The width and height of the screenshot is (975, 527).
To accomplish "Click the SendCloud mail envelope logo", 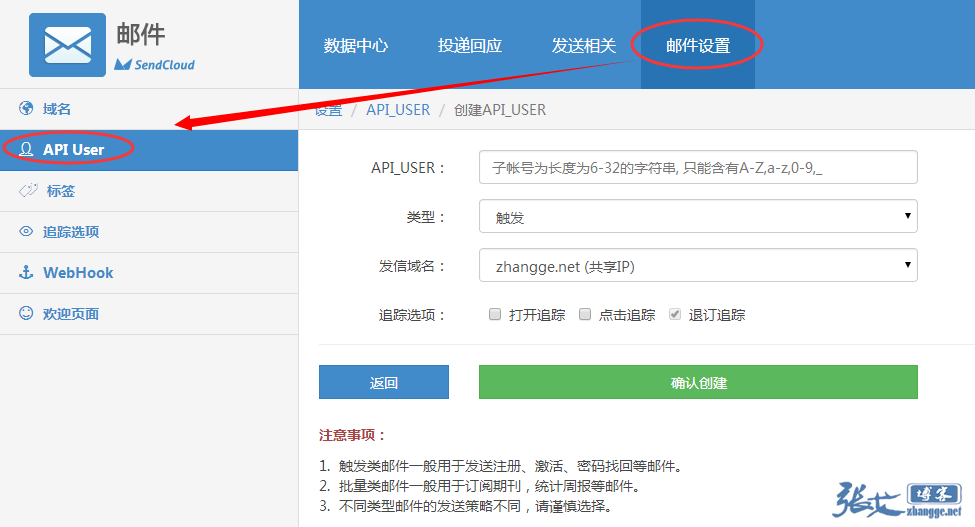I will click(x=67, y=45).
